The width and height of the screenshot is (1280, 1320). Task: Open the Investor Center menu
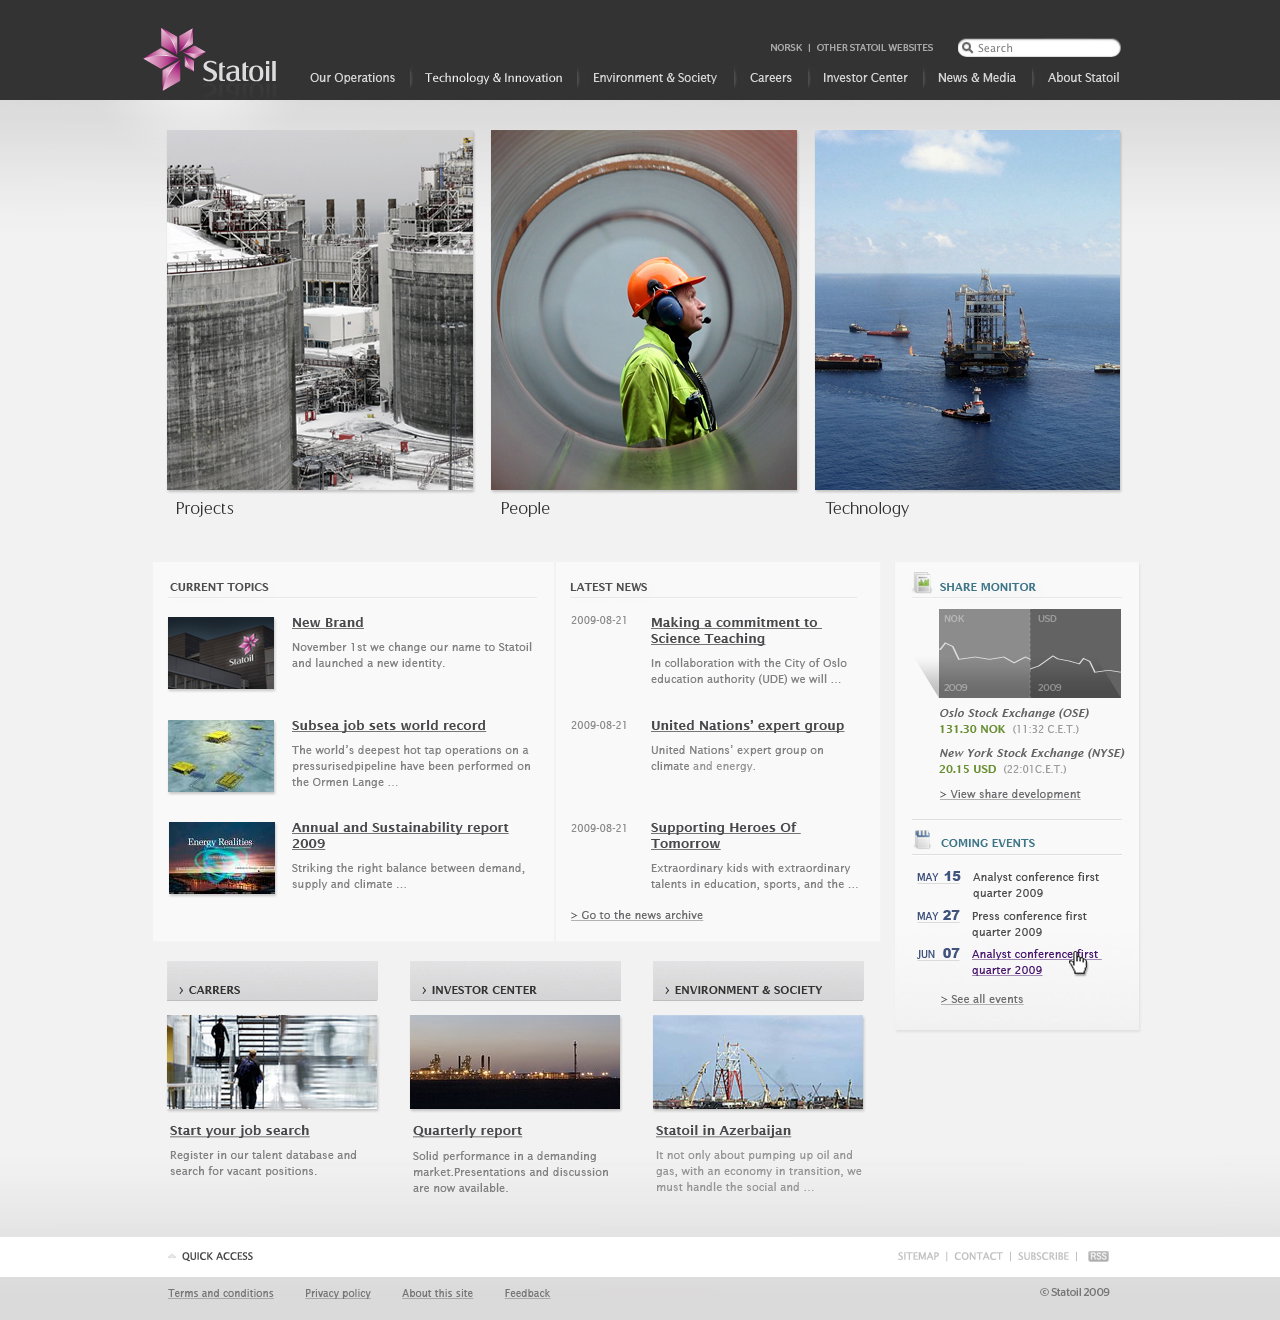[865, 78]
